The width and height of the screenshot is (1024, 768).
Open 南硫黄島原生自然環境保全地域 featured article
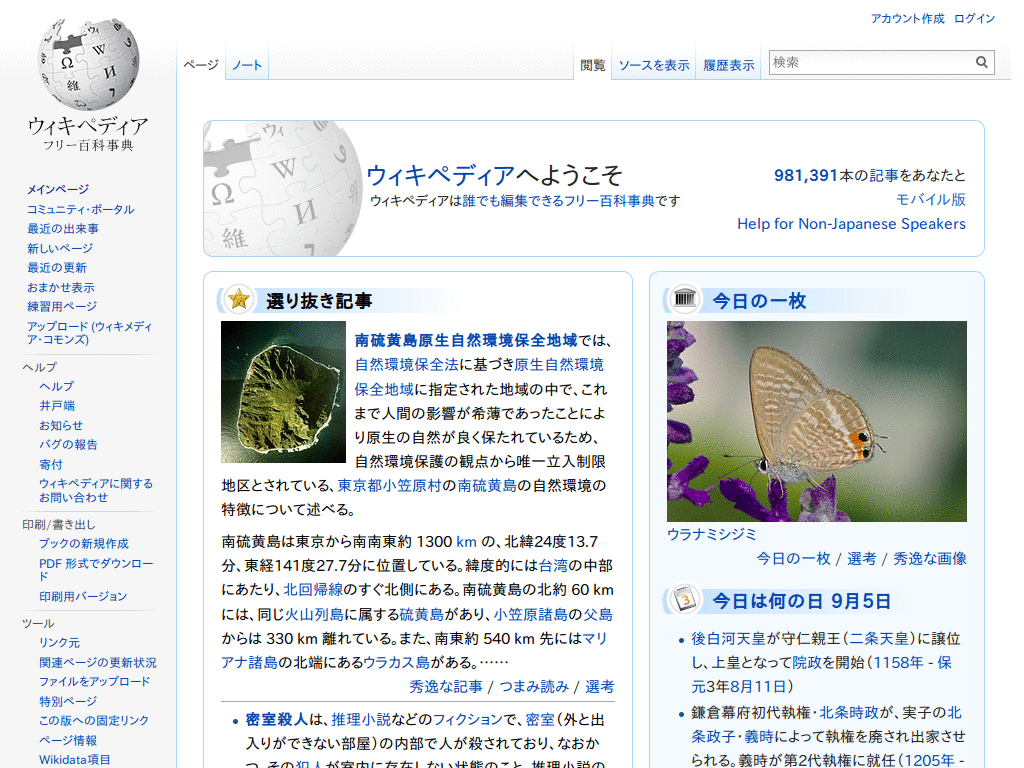pos(466,340)
